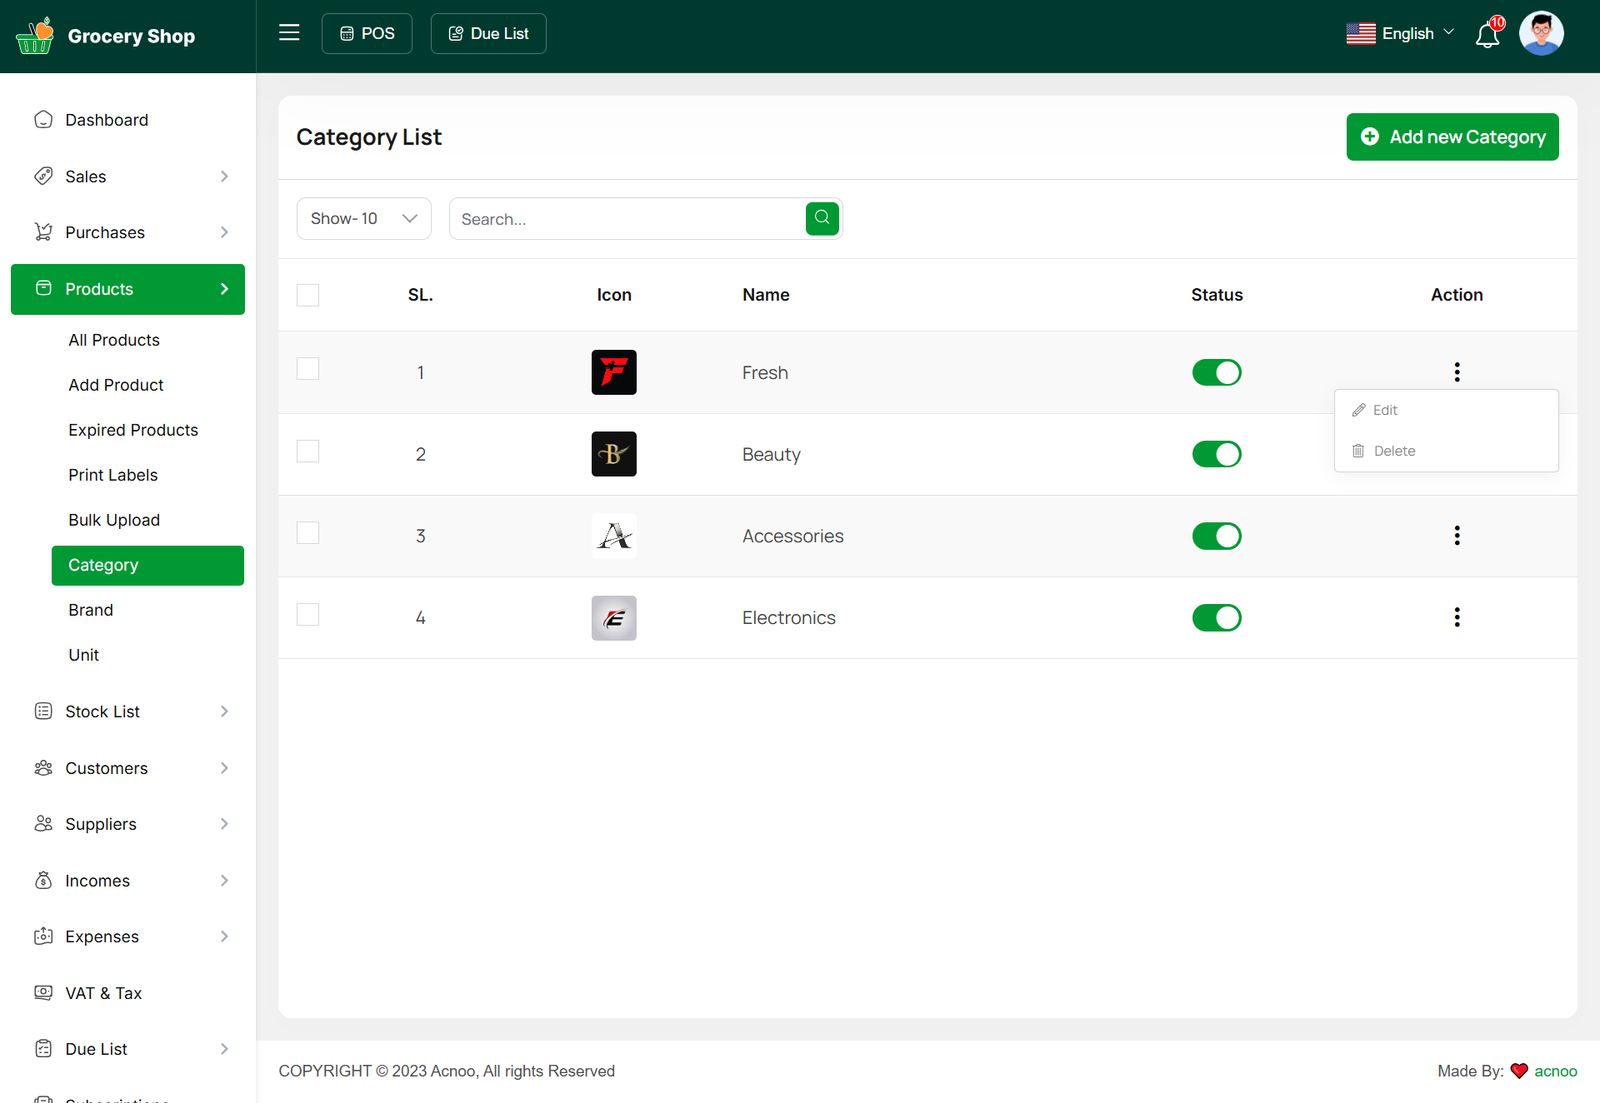Choose Edit from the action menu
This screenshot has width=1600, height=1103.
(x=1385, y=410)
